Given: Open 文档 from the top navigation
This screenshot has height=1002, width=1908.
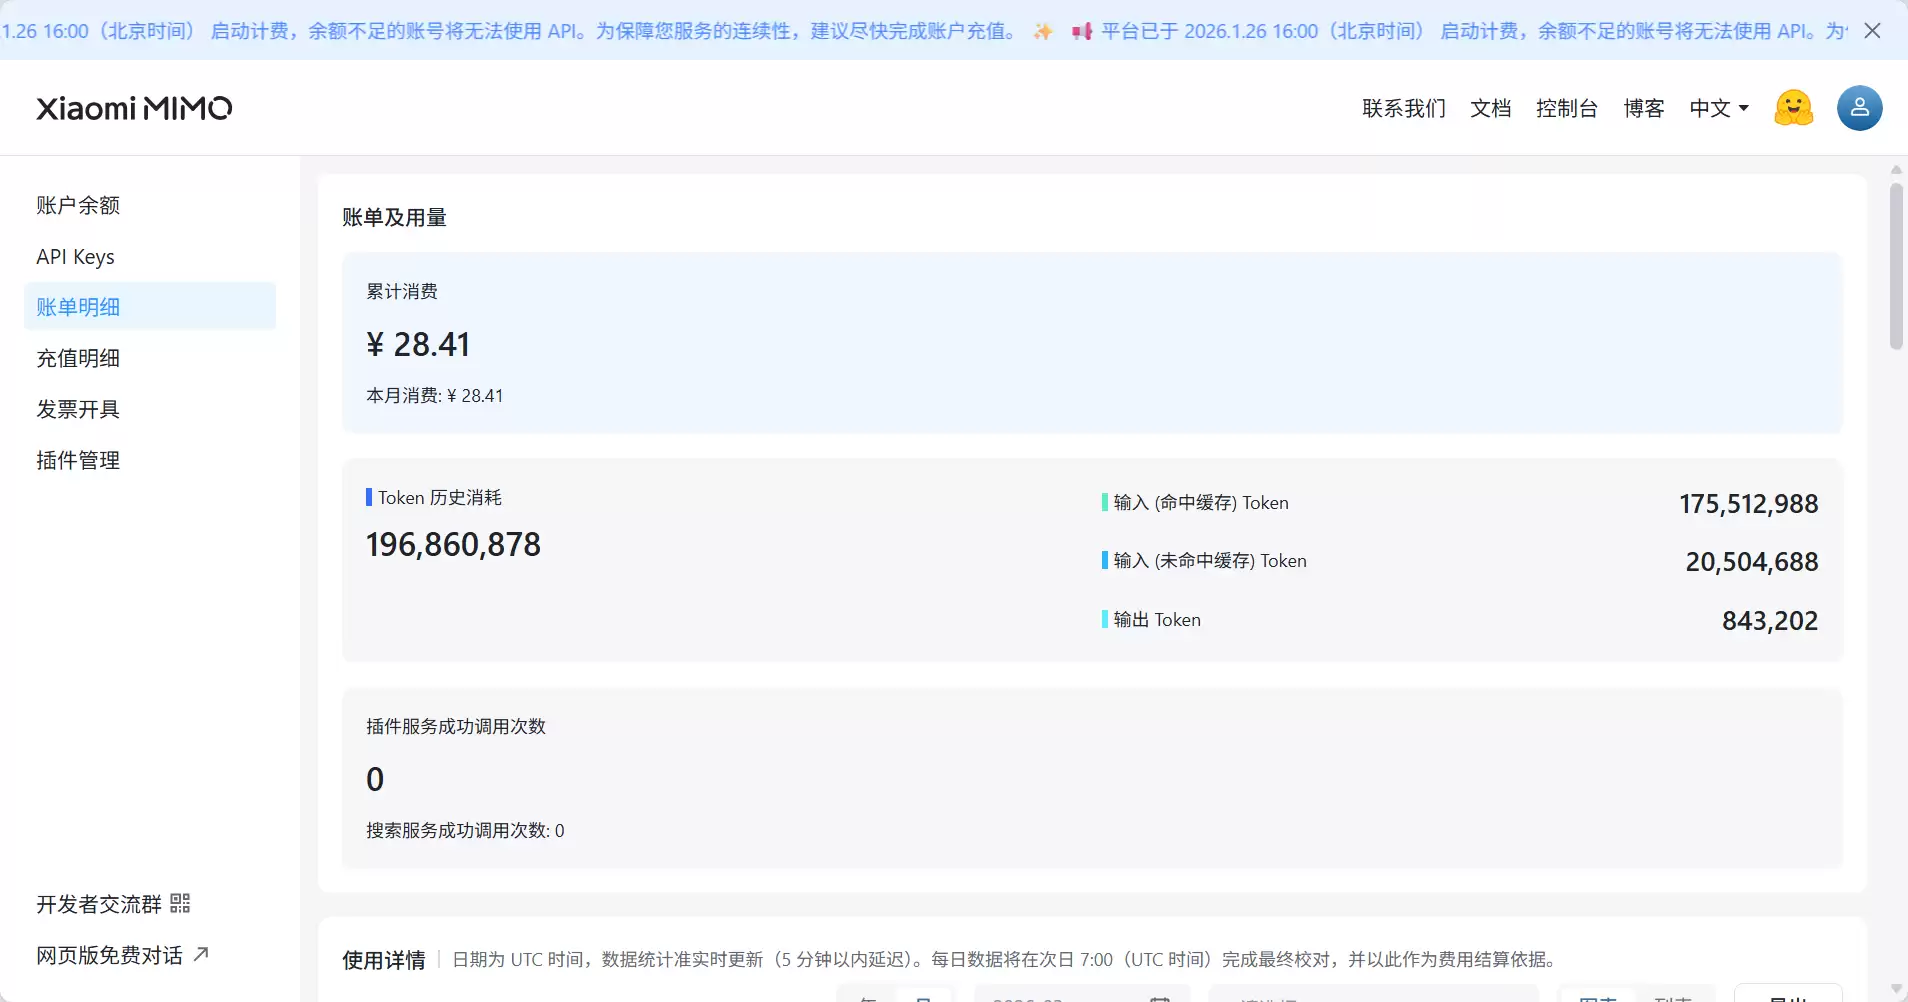Looking at the screenshot, I should [1490, 108].
